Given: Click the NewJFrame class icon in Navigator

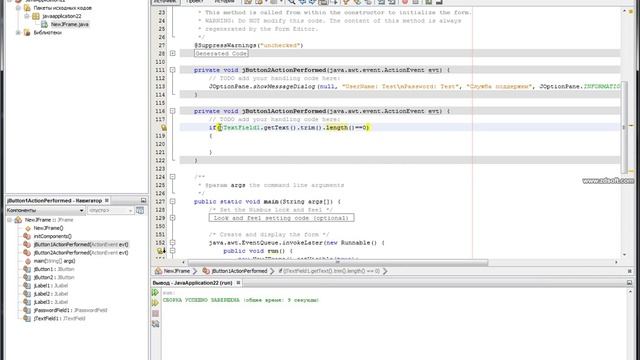Looking at the screenshot, I should point(18,220).
